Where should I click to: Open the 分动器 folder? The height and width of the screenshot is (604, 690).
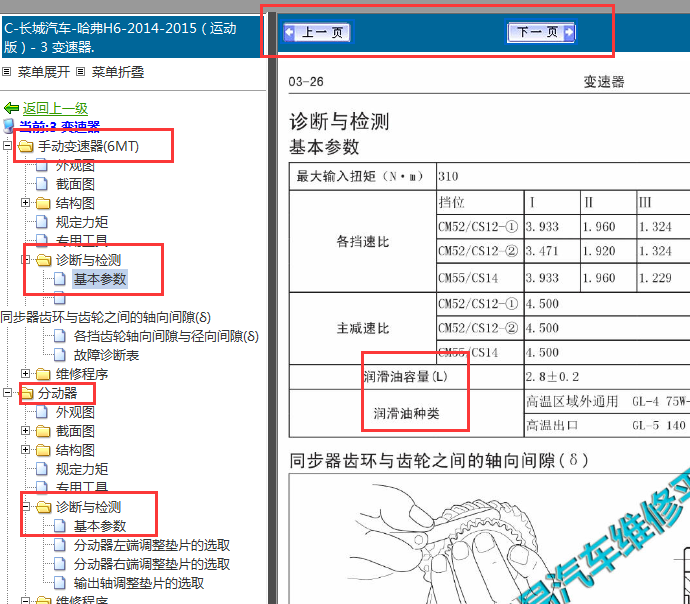(58, 393)
